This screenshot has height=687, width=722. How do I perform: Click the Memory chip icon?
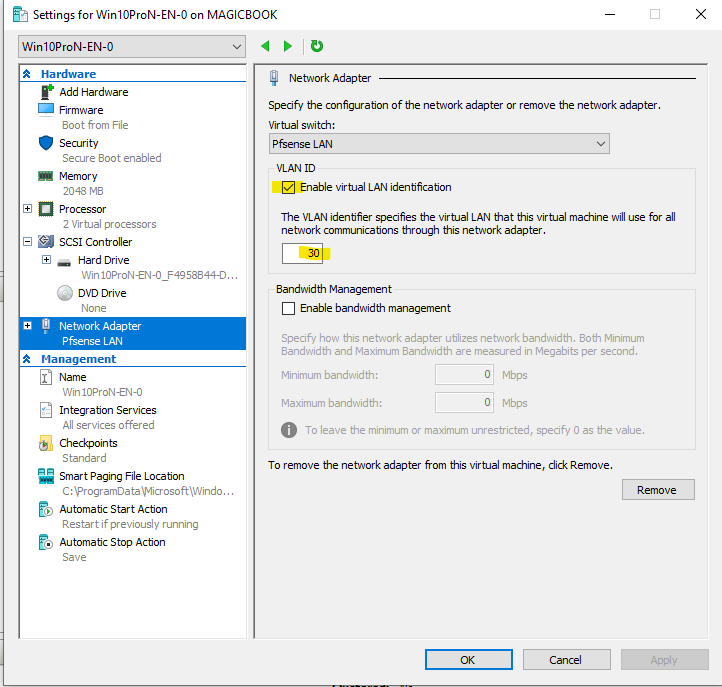46,176
